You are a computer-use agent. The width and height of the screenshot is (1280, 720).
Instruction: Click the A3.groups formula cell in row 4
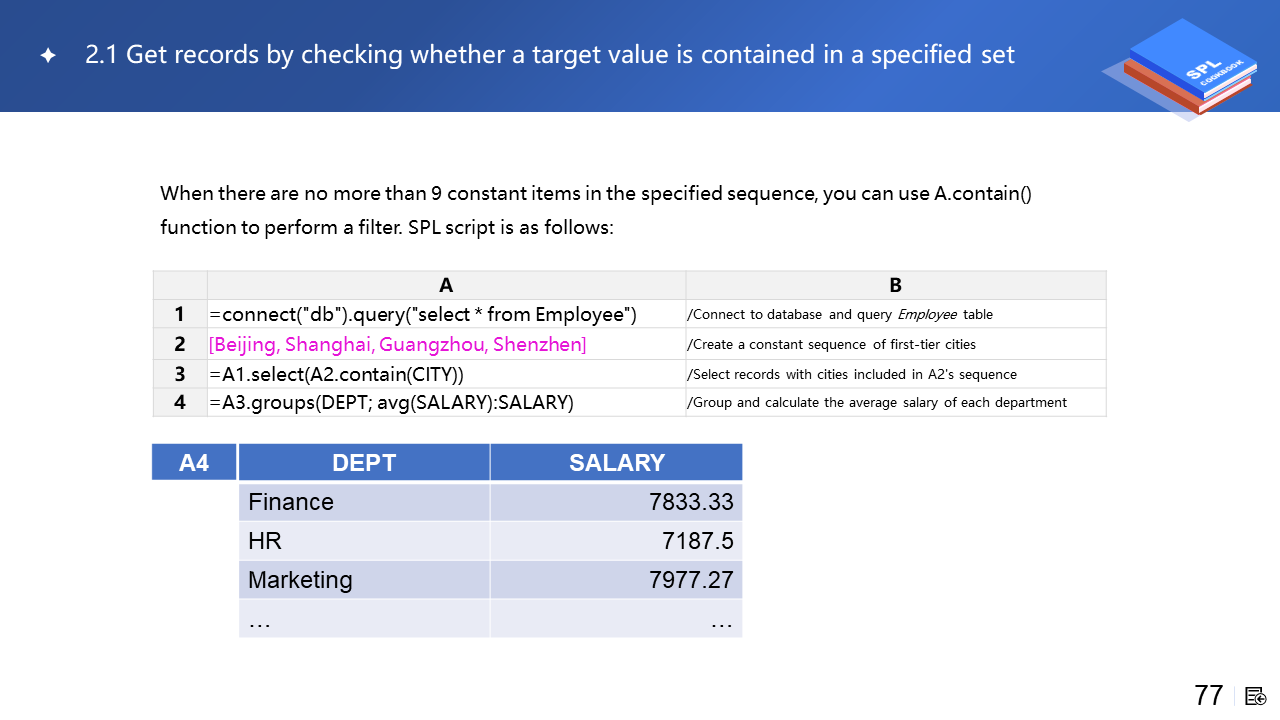coord(391,402)
